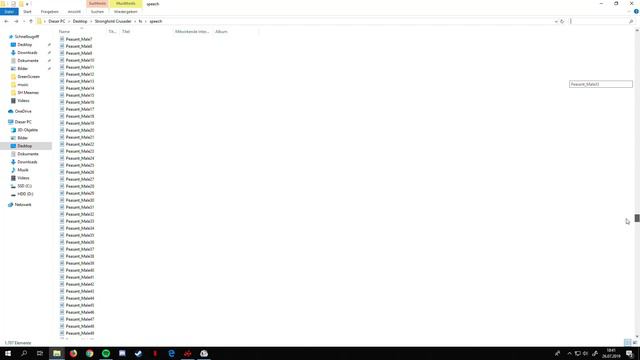Screen dimensions: 640x360
Task: Open the SSD (C:) drive
Action: click(x=24, y=186)
